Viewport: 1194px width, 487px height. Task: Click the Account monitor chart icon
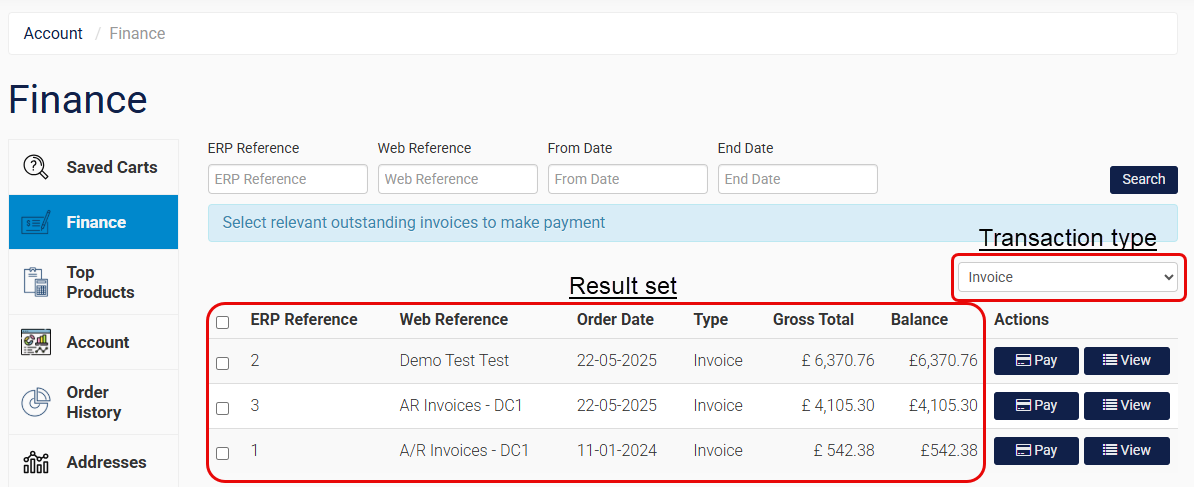point(36,342)
